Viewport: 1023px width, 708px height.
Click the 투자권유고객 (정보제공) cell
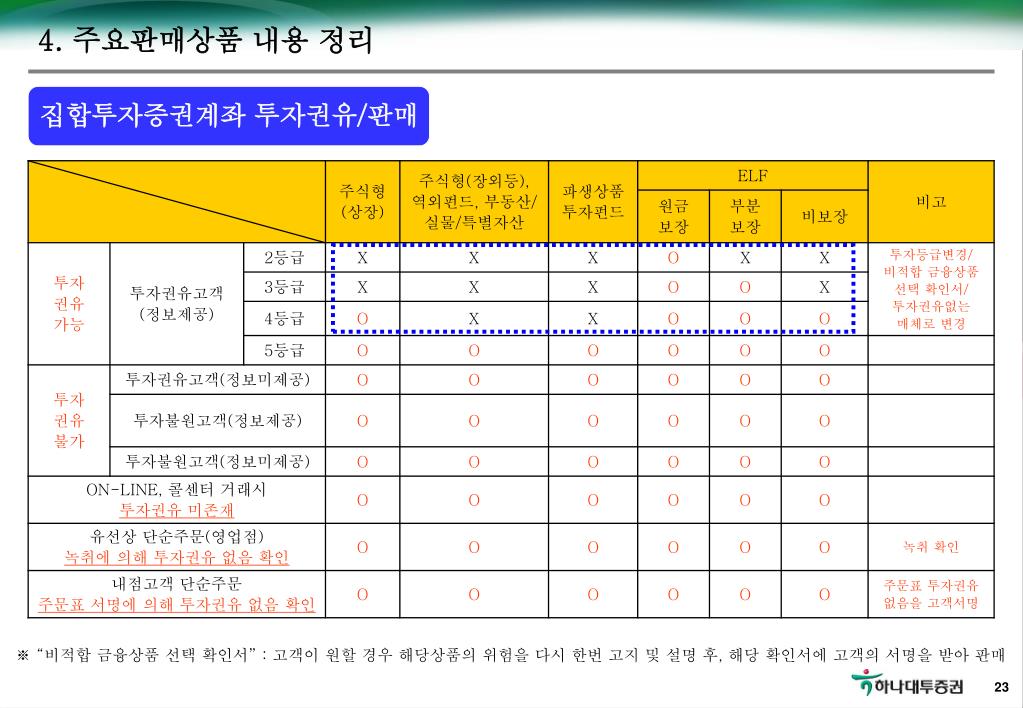pos(177,303)
